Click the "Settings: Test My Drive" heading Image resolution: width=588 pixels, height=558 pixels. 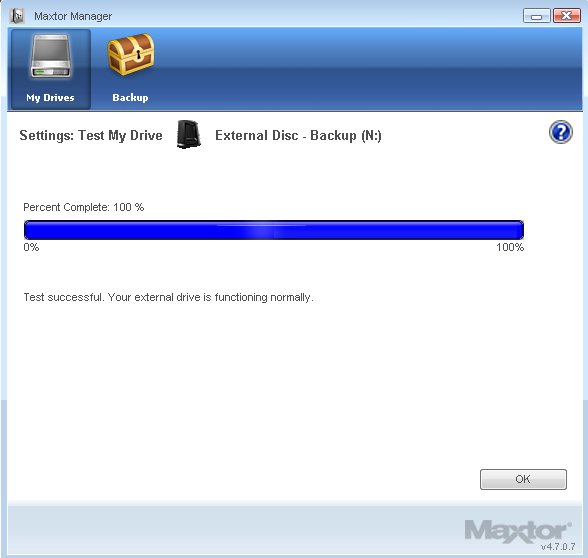pyautogui.click(x=91, y=135)
